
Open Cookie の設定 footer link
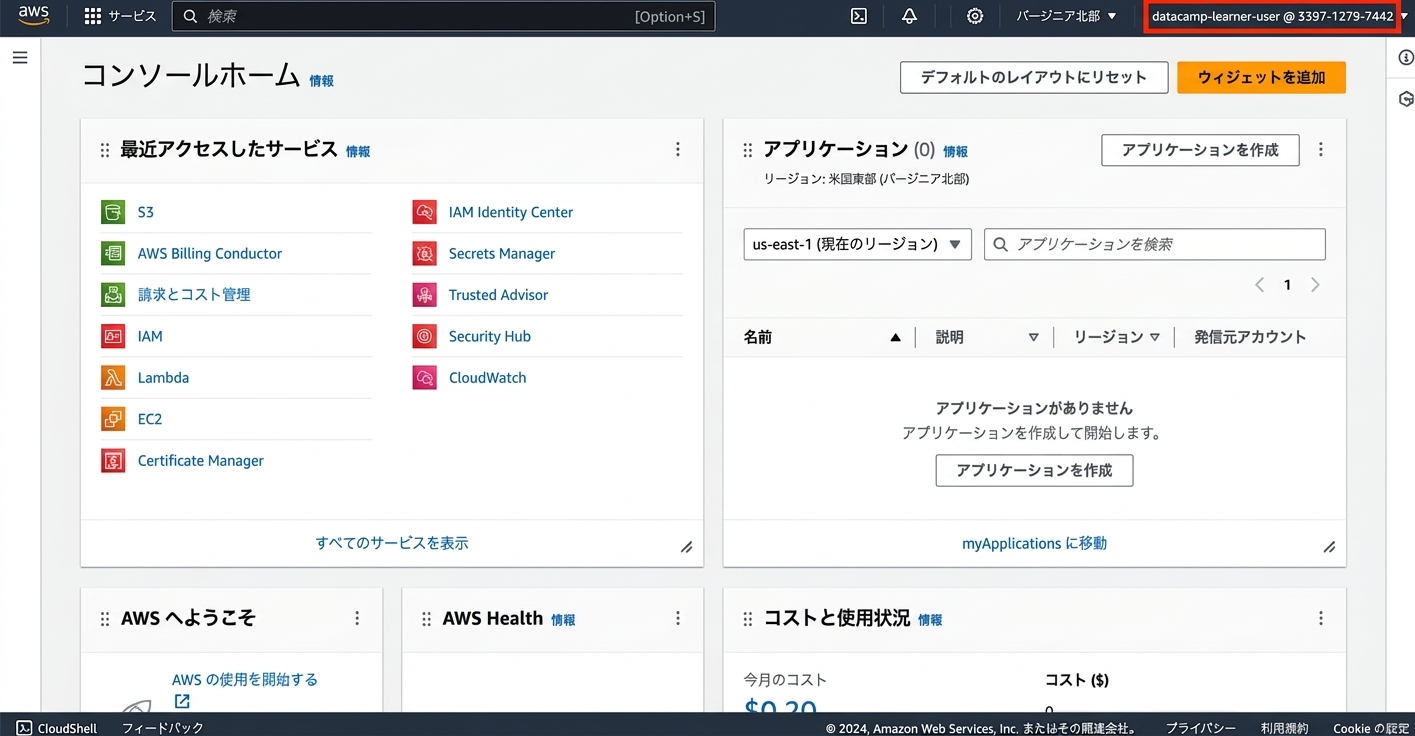(x=1371, y=728)
